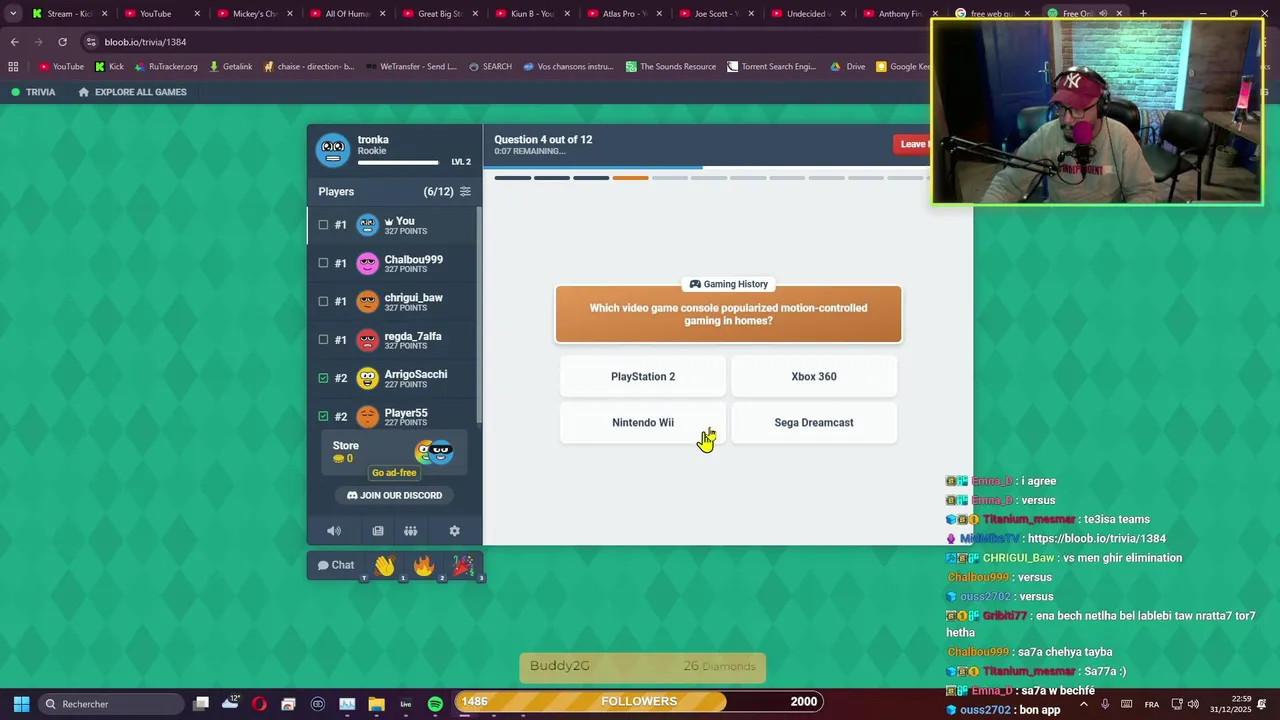Screen dimensions: 1280x720
Task: Choose answer Nintendo Wii
Action: point(643,423)
